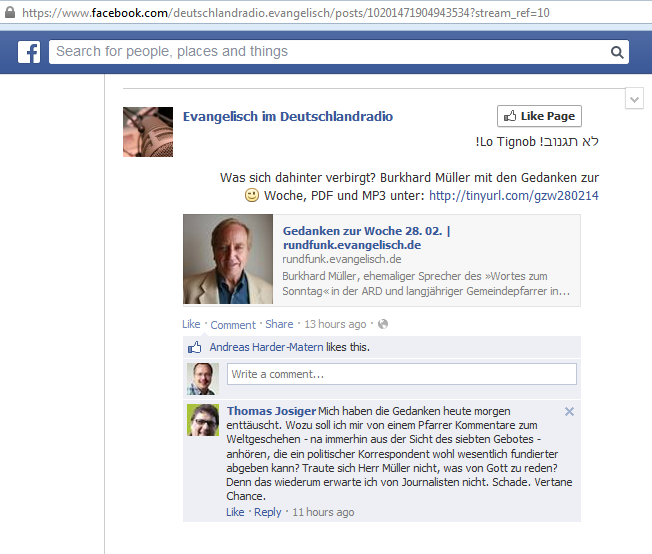The height and width of the screenshot is (554, 652).
Task: Click Comment under the post
Action: point(233,325)
